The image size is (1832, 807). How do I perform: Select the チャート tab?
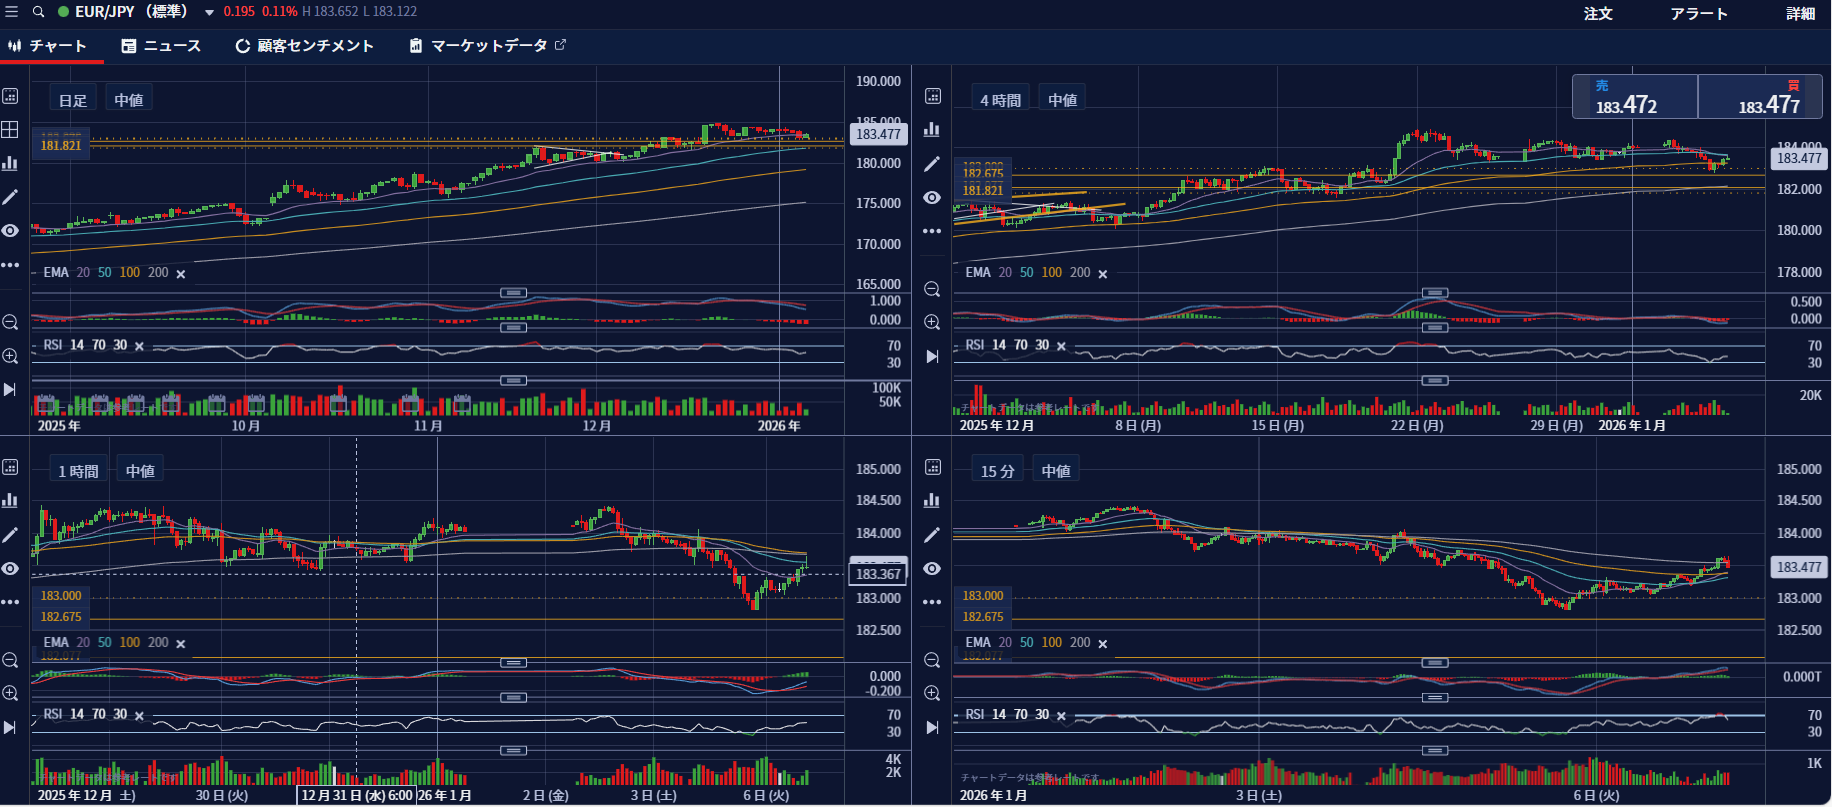coord(47,46)
